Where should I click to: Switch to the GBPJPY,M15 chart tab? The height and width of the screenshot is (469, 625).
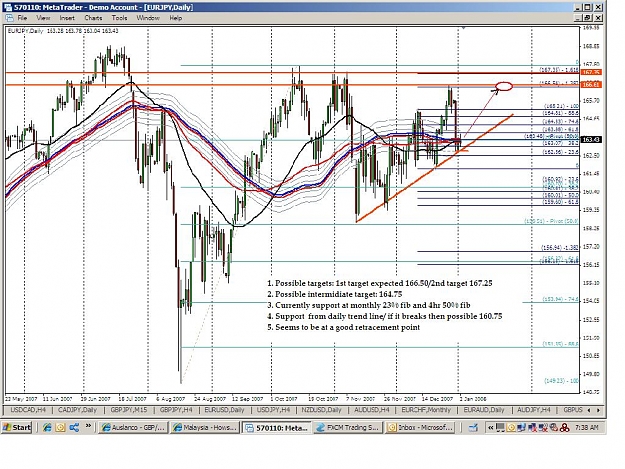coord(128,410)
